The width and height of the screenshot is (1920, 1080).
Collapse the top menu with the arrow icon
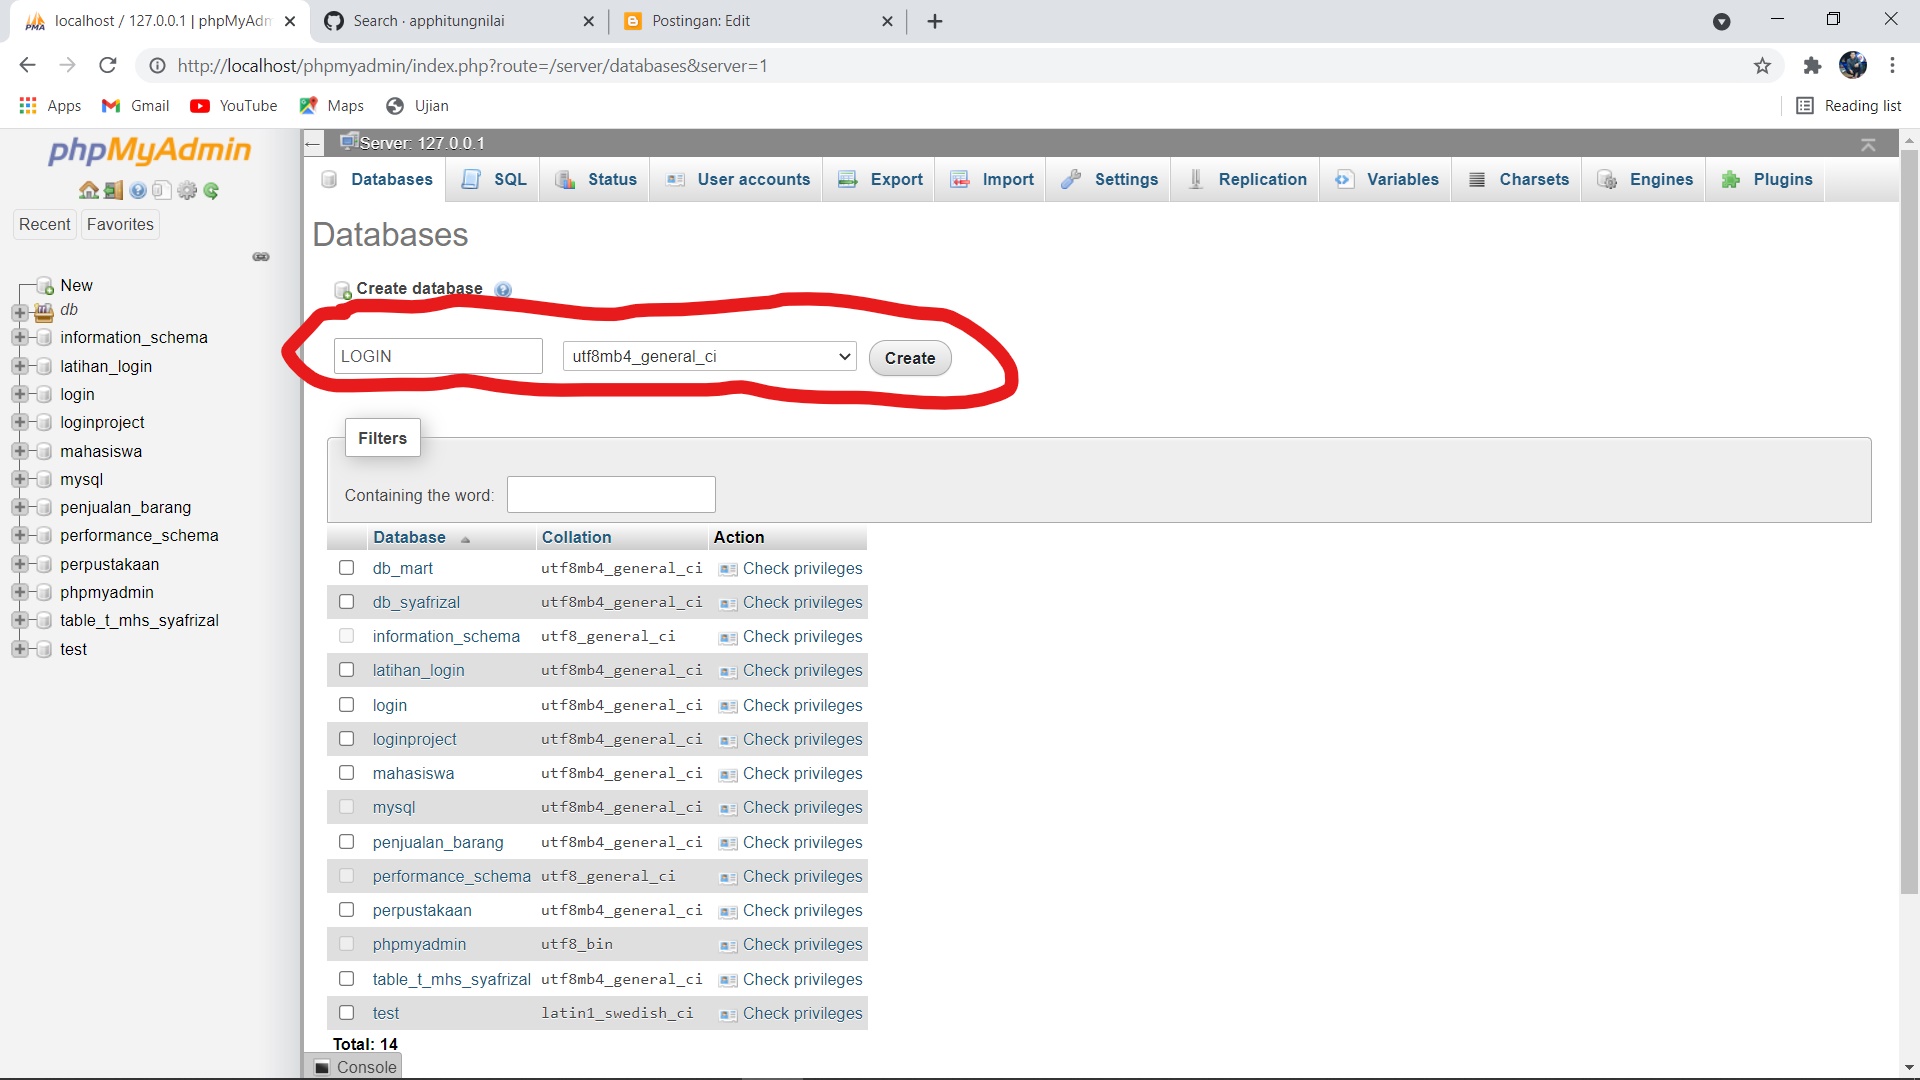tap(1868, 143)
